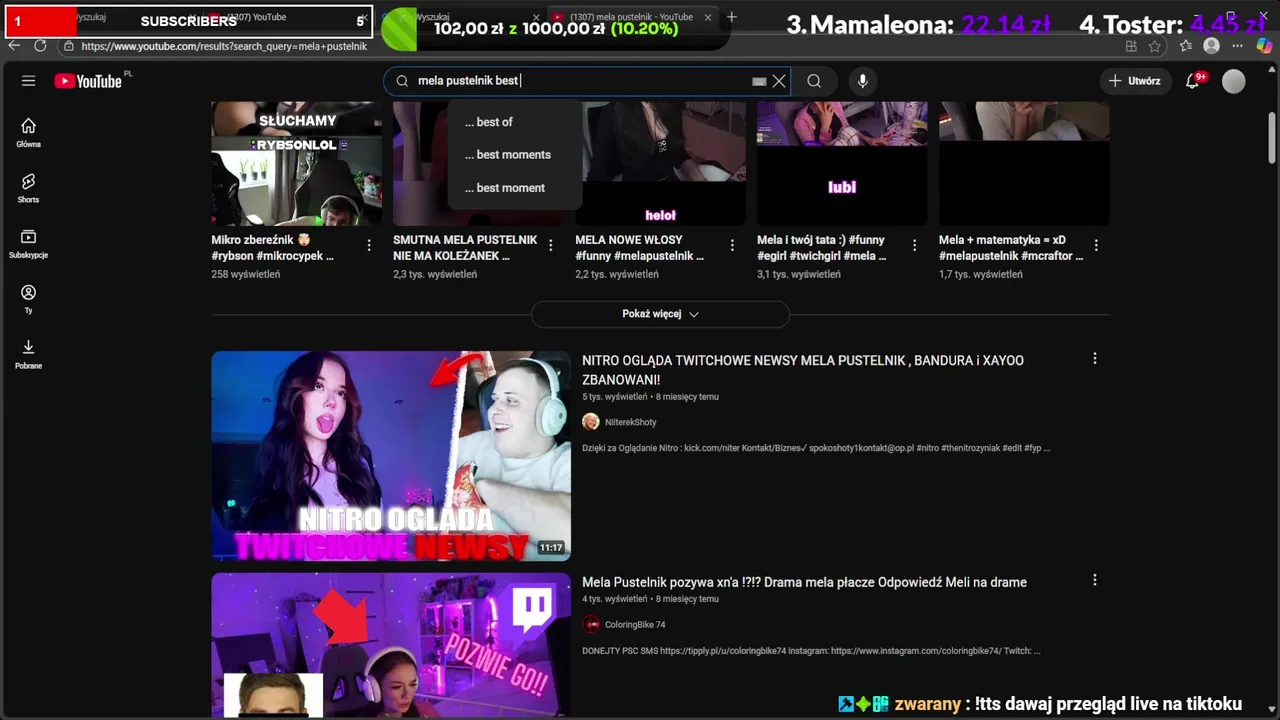
Task: Open options for Mikro zbereźnik short
Action: [369, 245]
